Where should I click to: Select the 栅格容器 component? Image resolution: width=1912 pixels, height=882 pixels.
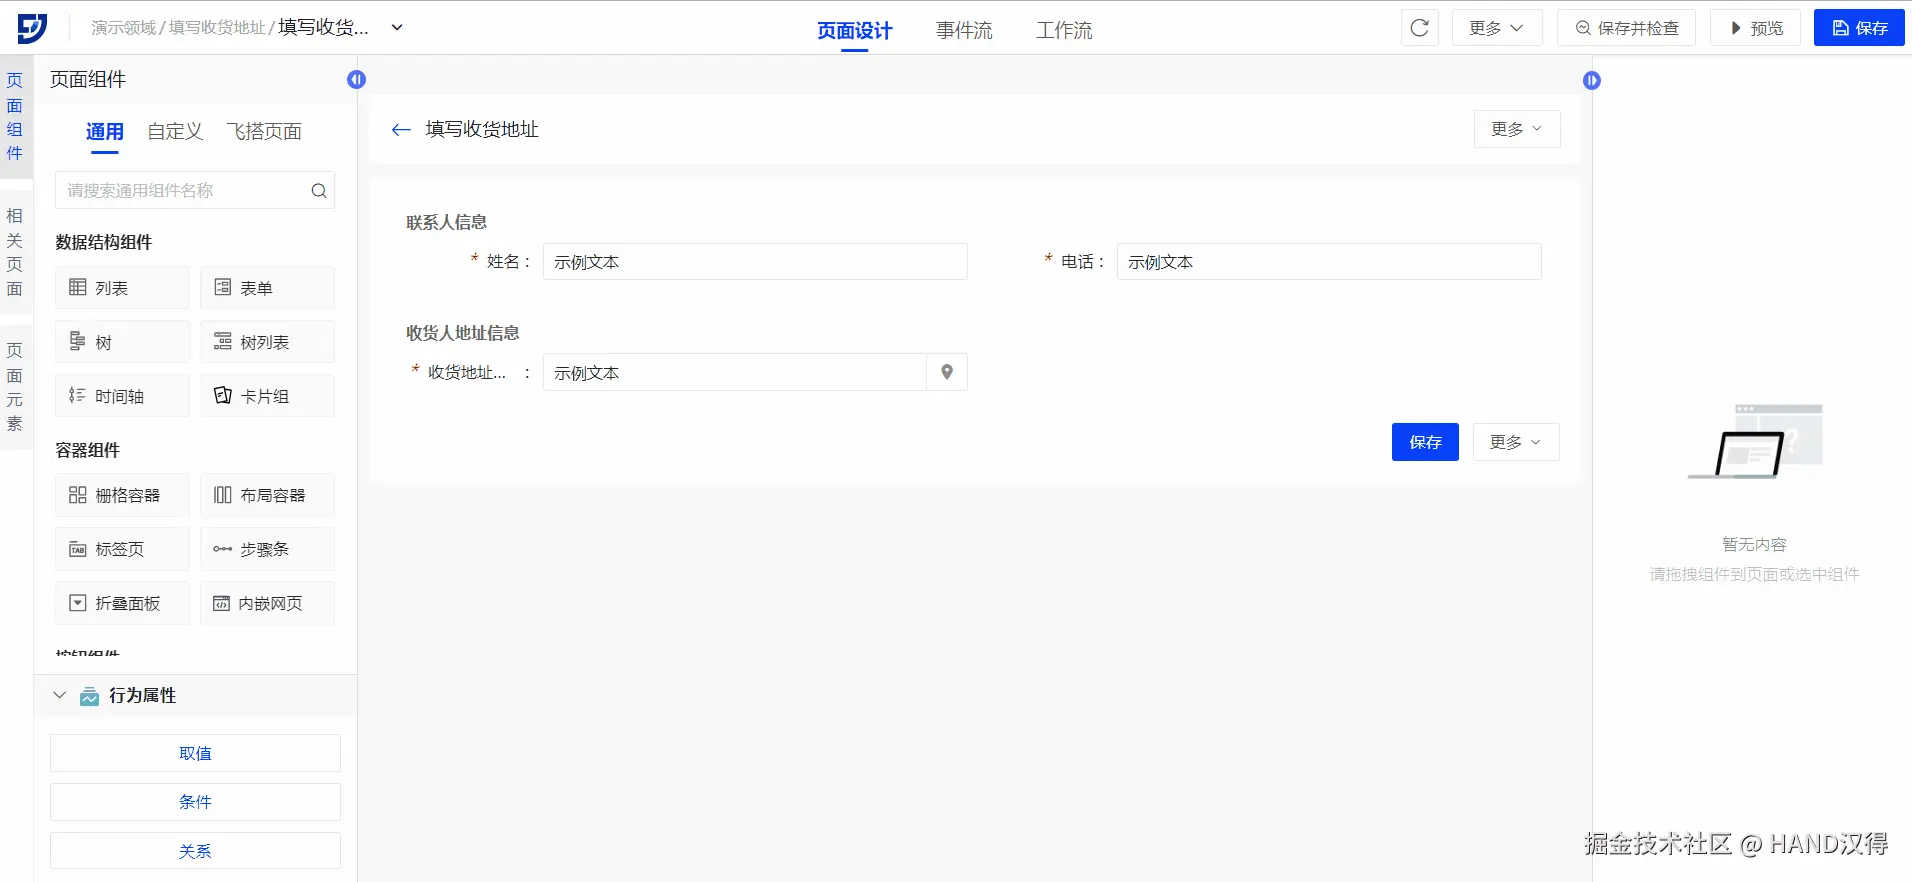click(x=122, y=495)
